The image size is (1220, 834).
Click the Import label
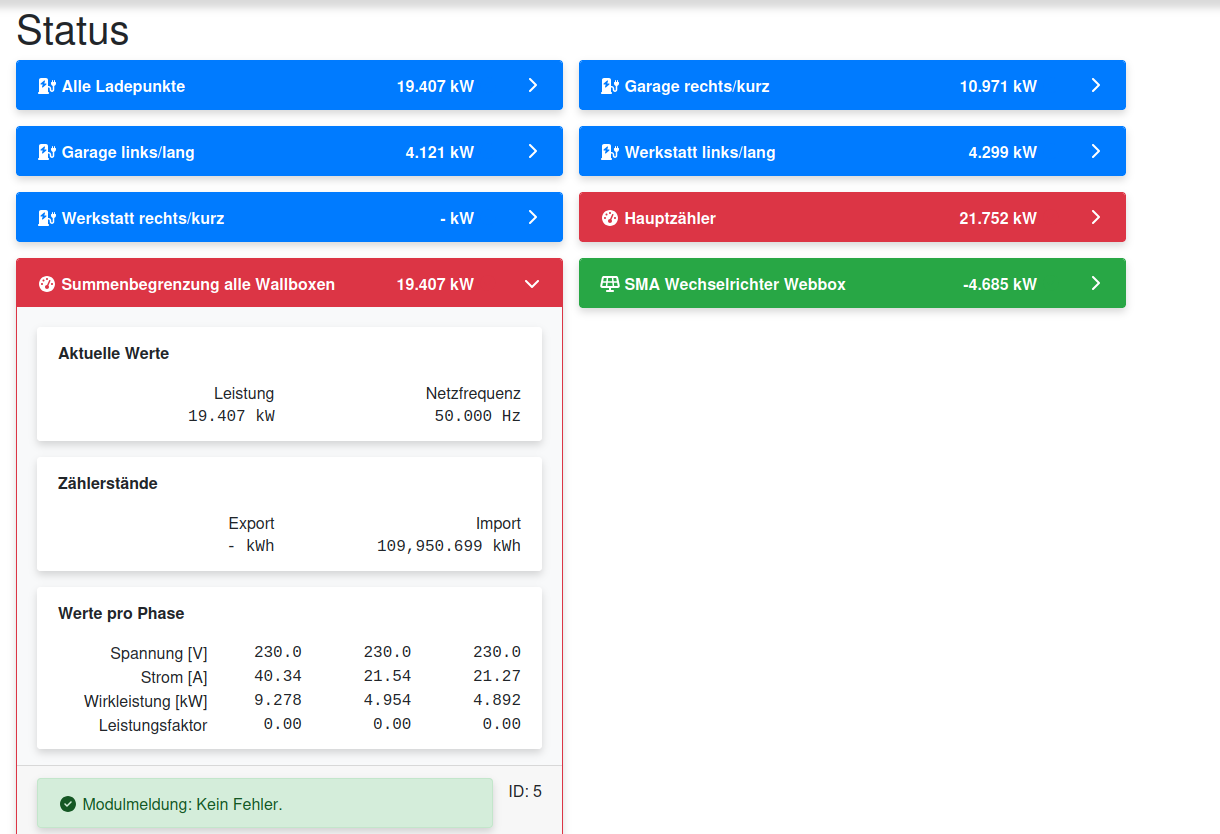(498, 523)
